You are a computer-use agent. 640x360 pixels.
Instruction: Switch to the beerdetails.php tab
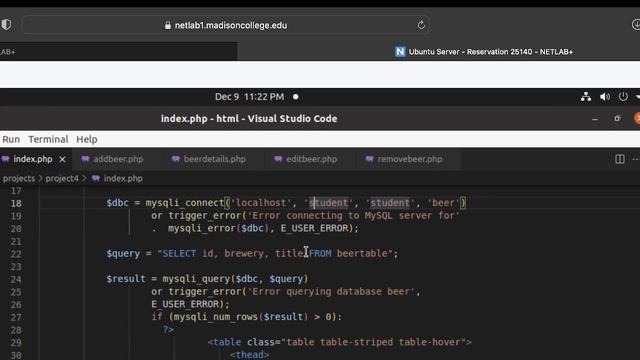point(214,159)
